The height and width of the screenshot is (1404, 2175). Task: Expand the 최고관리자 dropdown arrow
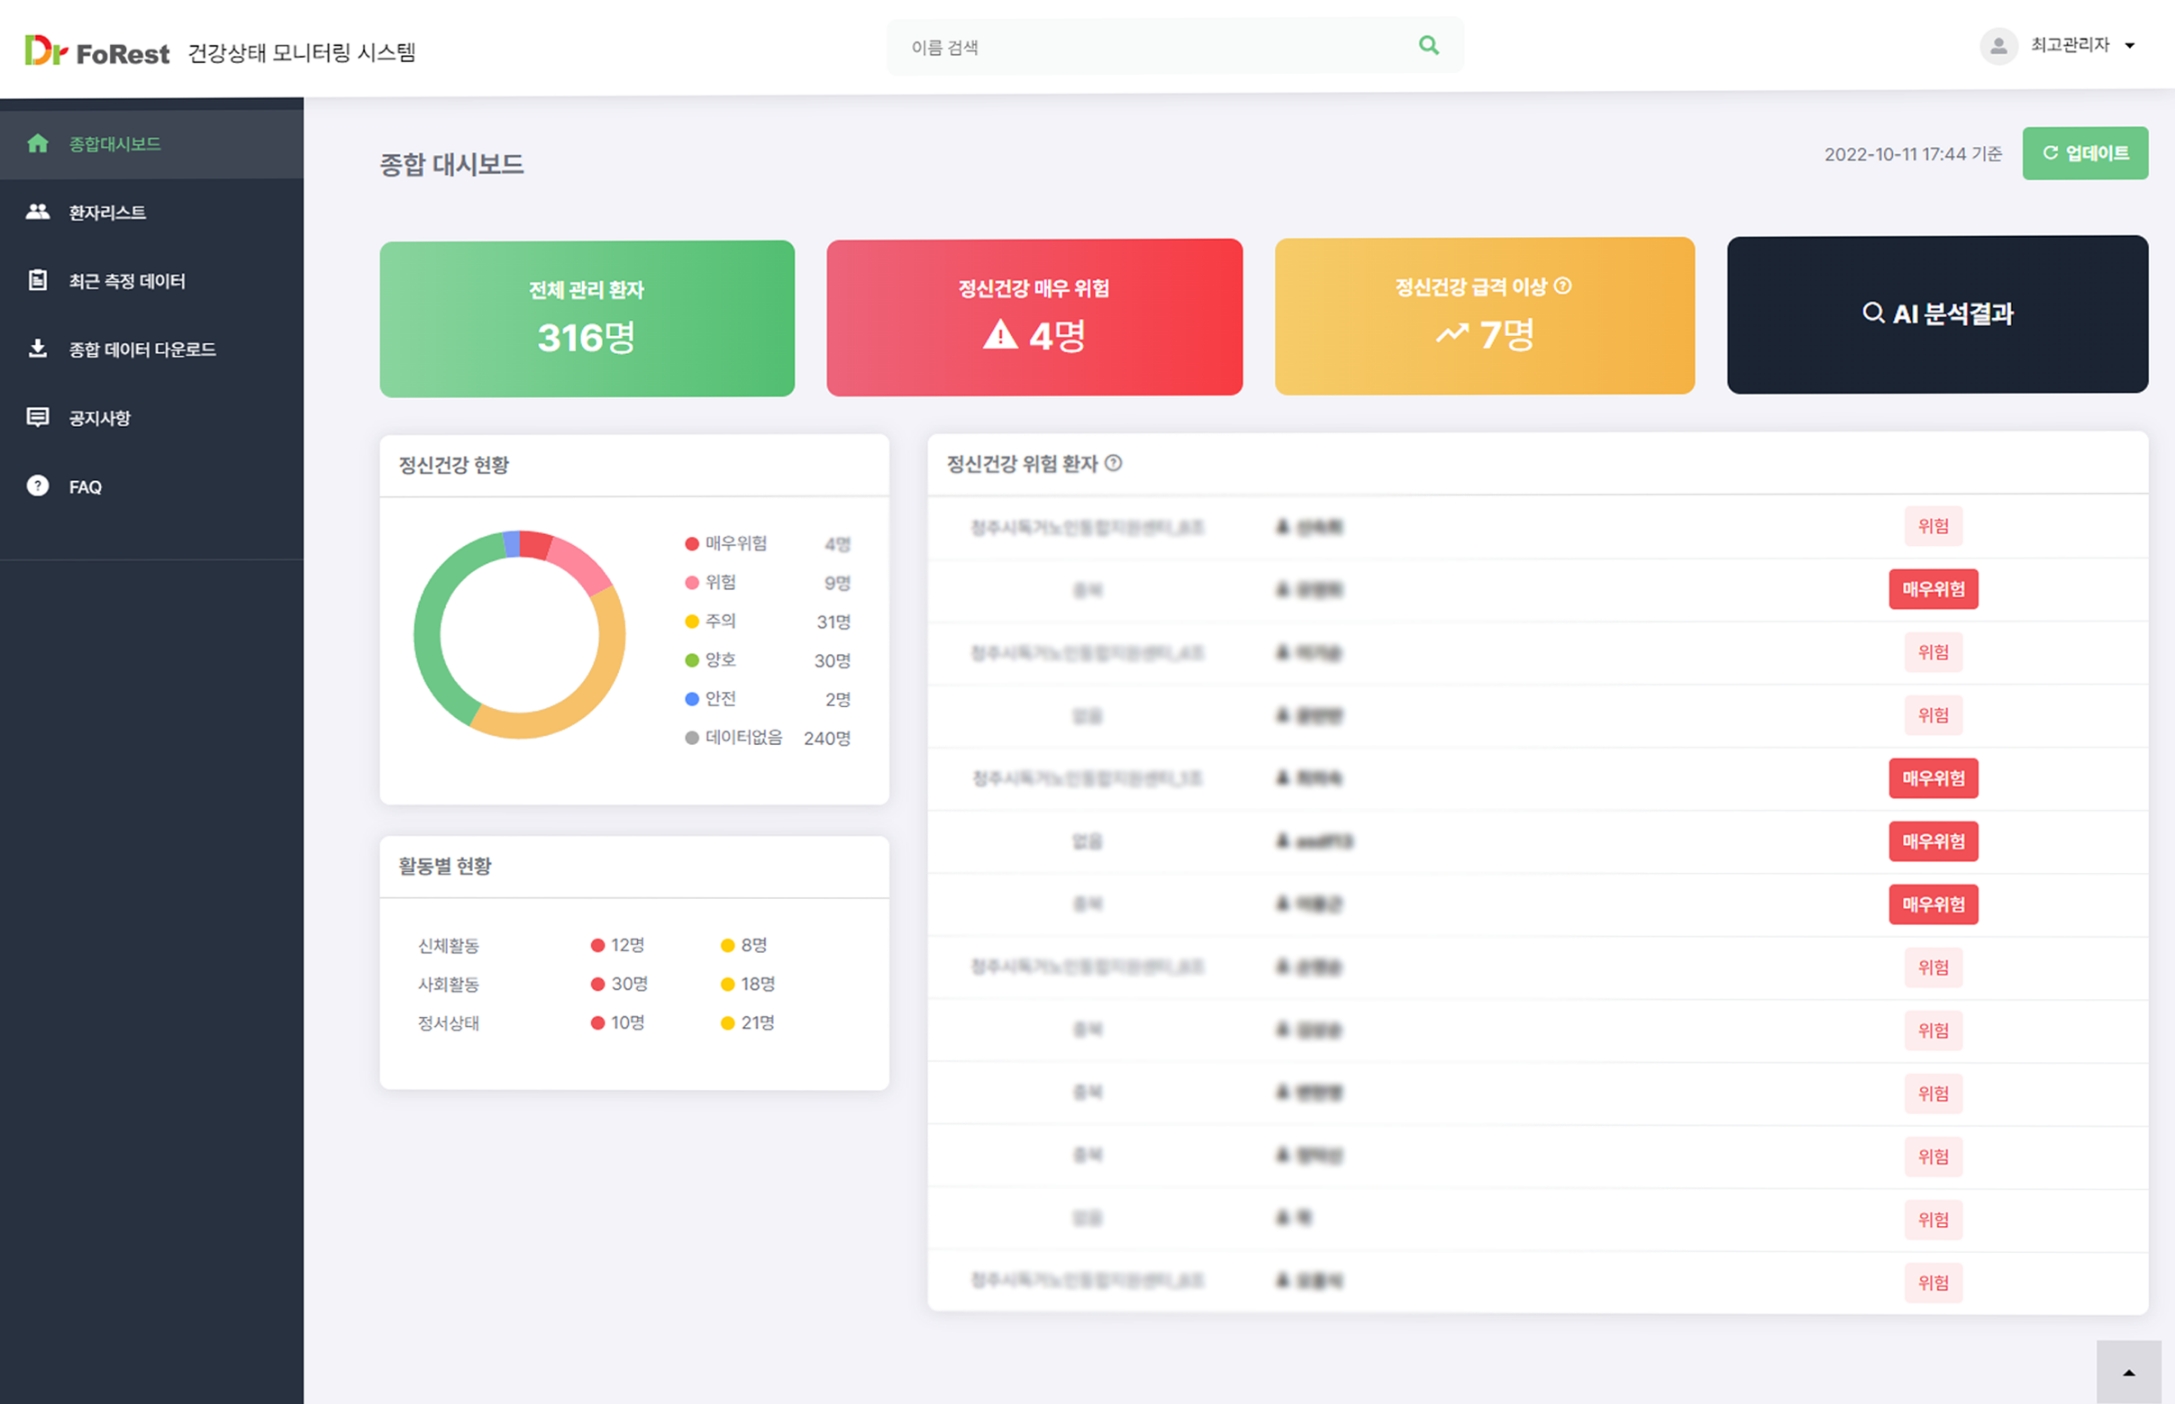[2129, 46]
